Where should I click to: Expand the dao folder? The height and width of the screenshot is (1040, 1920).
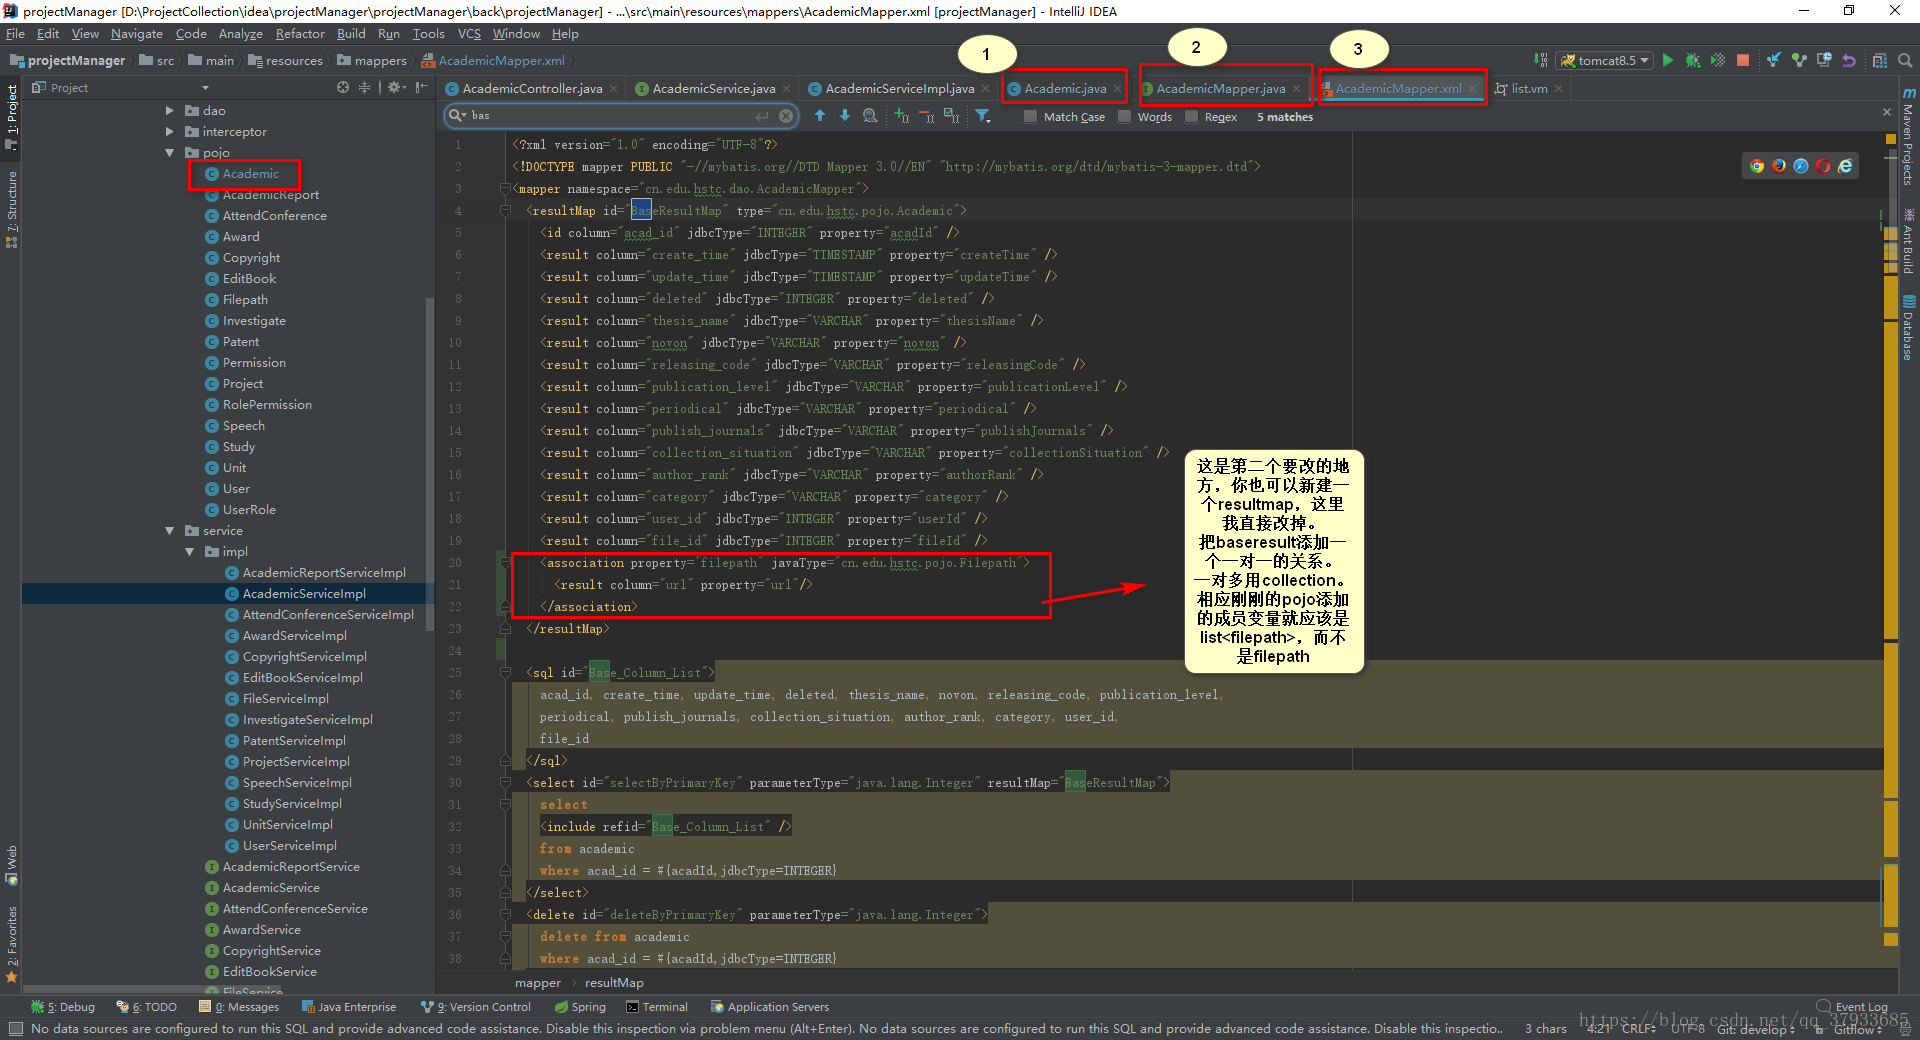(x=170, y=111)
